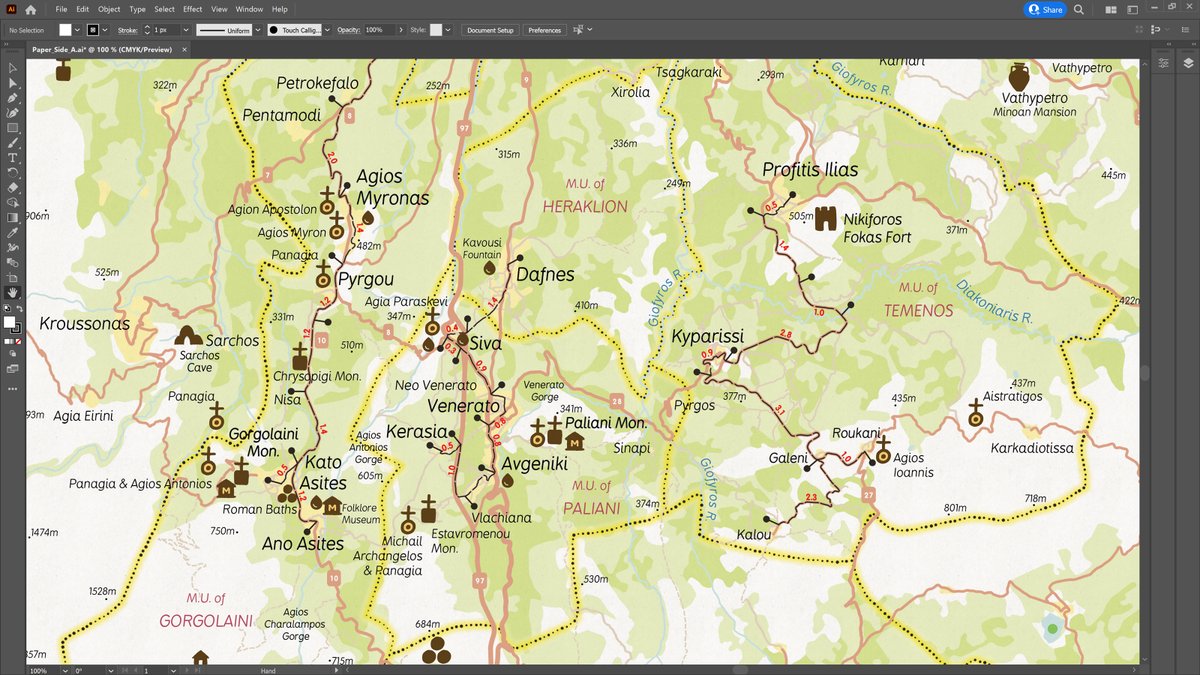Select the Artboard tool
Screen dimensions: 1200x675
[x=13, y=277]
